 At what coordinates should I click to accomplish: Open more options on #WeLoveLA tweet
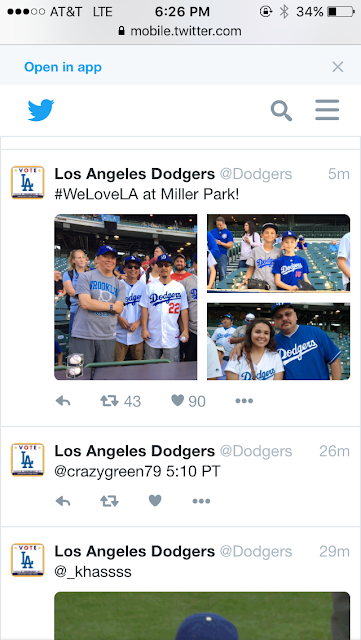(244, 401)
